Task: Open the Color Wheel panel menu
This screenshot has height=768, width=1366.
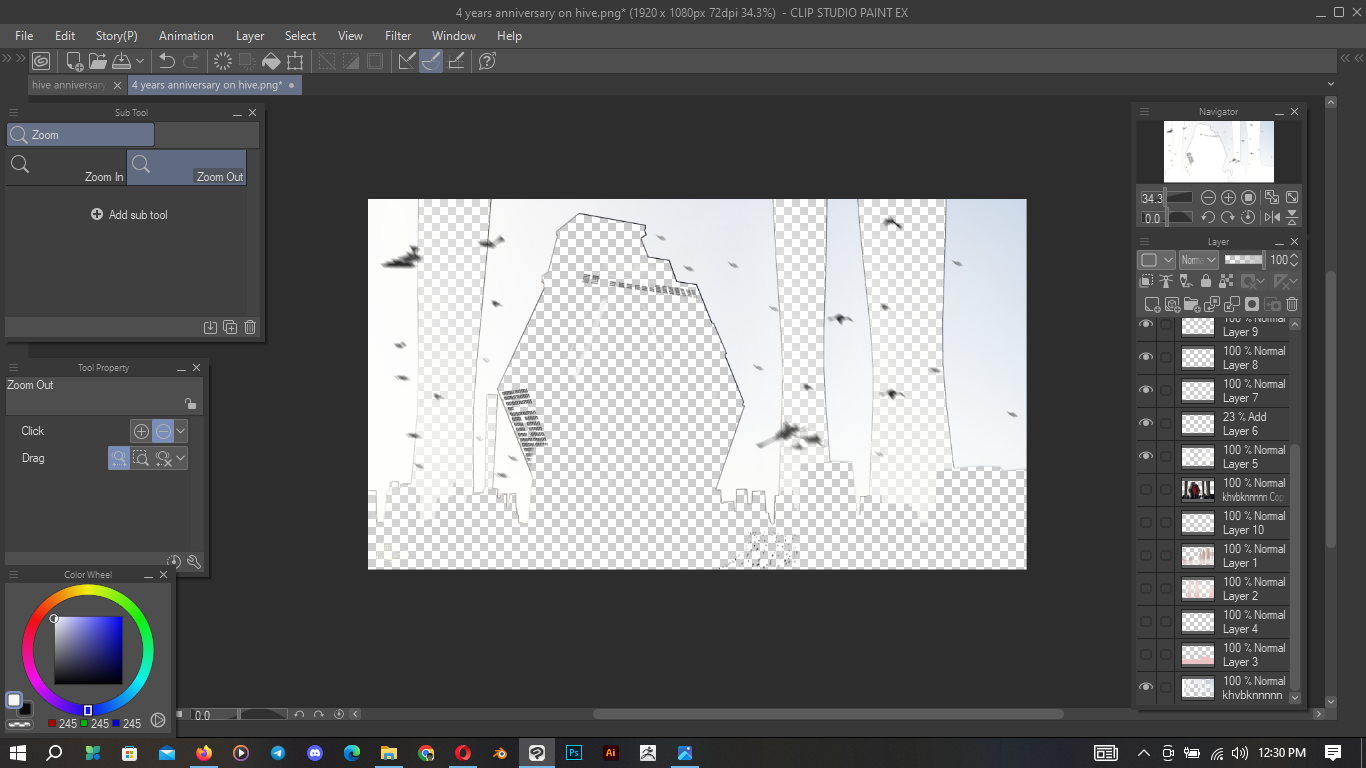Action: point(14,575)
